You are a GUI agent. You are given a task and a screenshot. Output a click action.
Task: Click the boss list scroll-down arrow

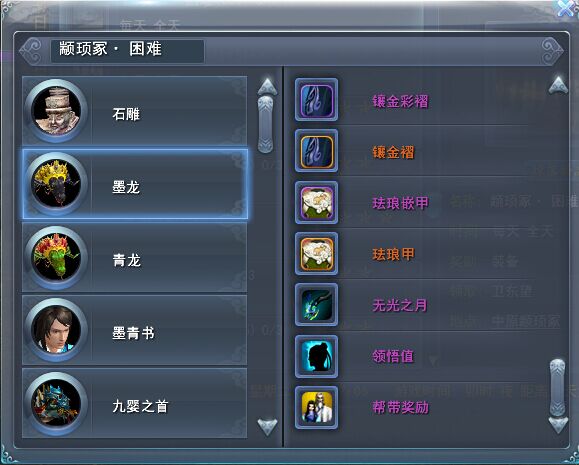[x=267, y=427]
